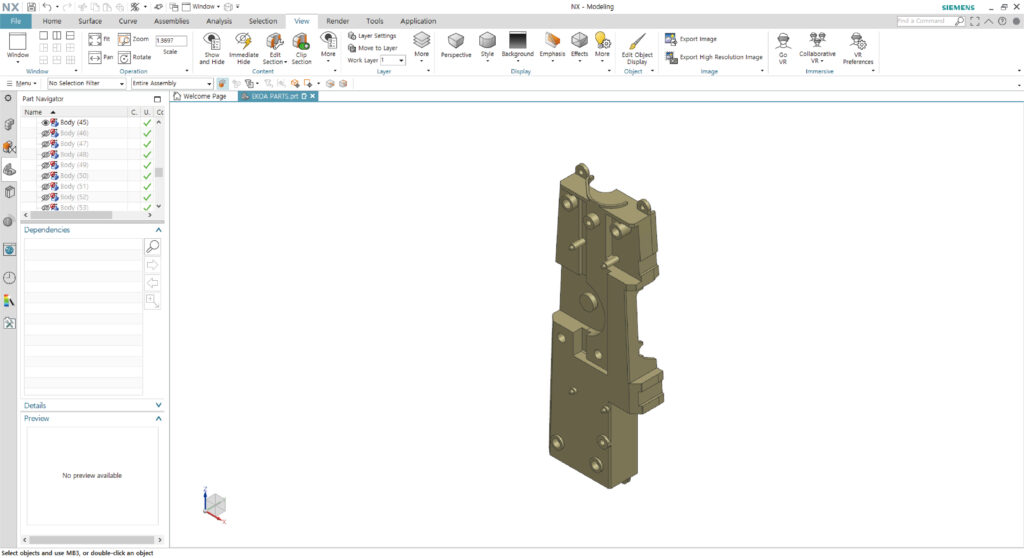Open the Entire Assembly scope dropdown
This screenshot has width=1024, height=558.
pyautogui.click(x=172, y=84)
